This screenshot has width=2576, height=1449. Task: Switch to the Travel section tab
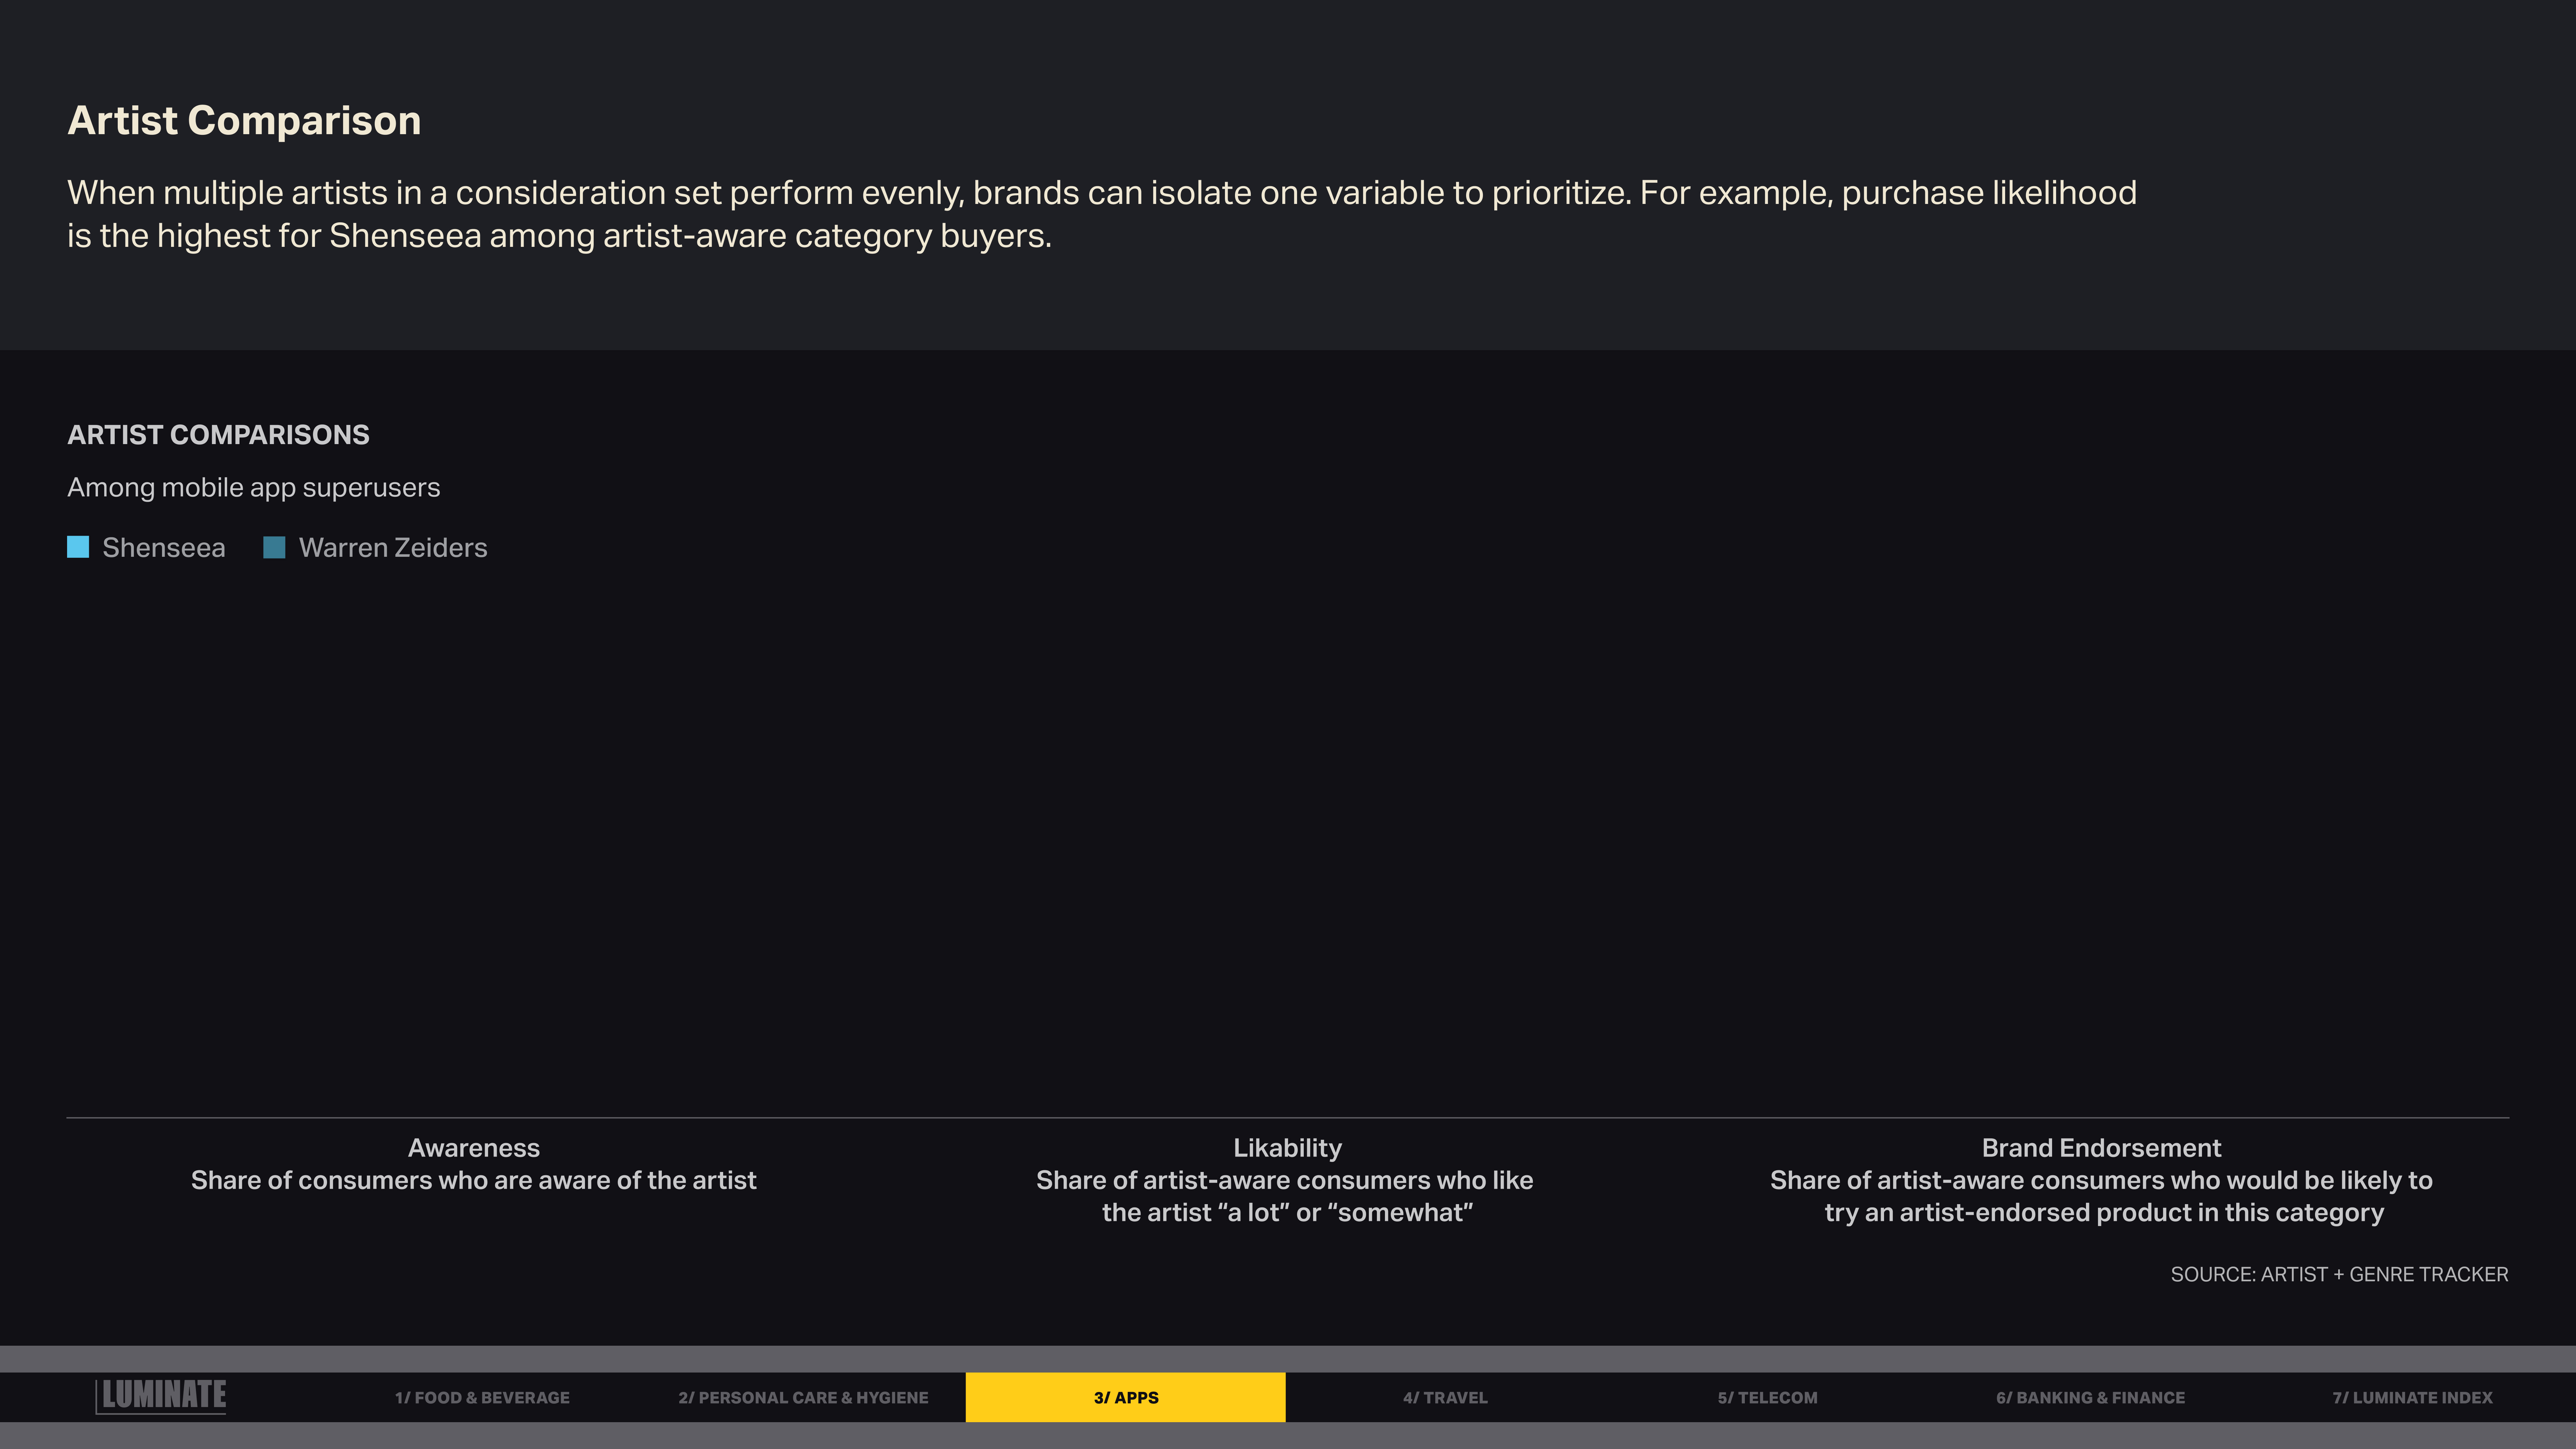[1445, 1397]
